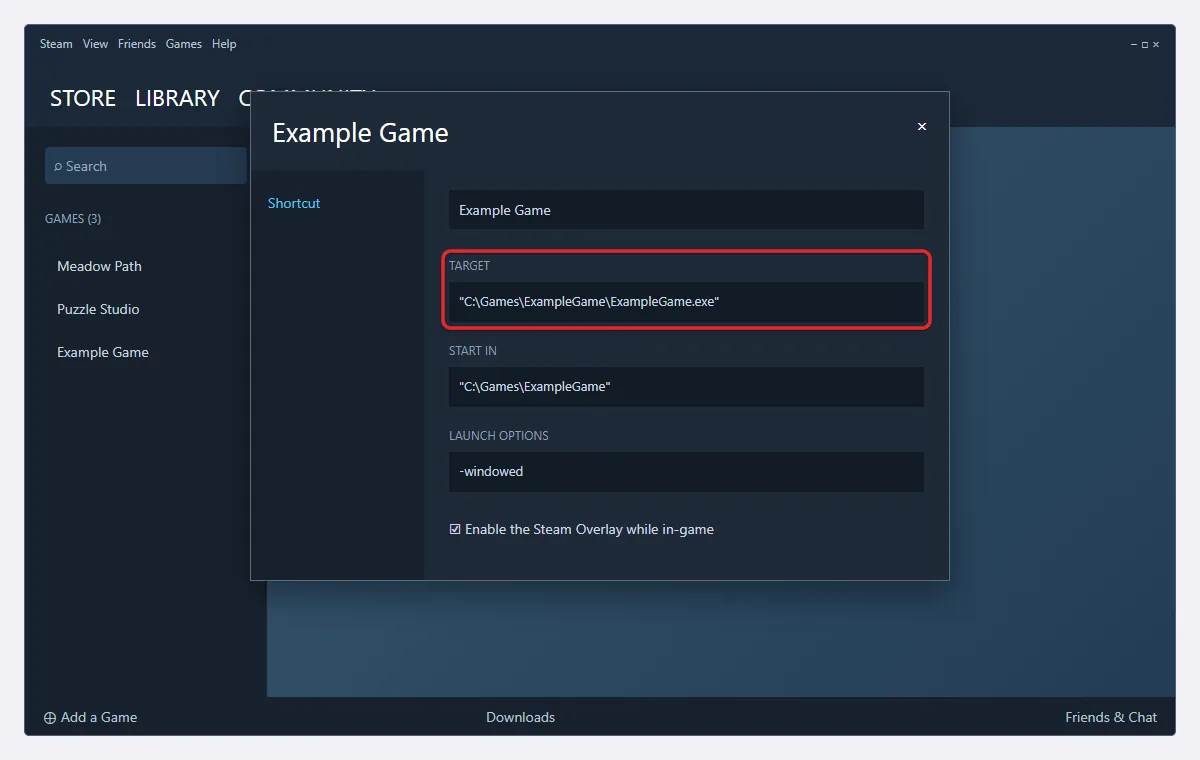Click the search magnifier icon
The image size is (1200, 760).
click(58, 167)
